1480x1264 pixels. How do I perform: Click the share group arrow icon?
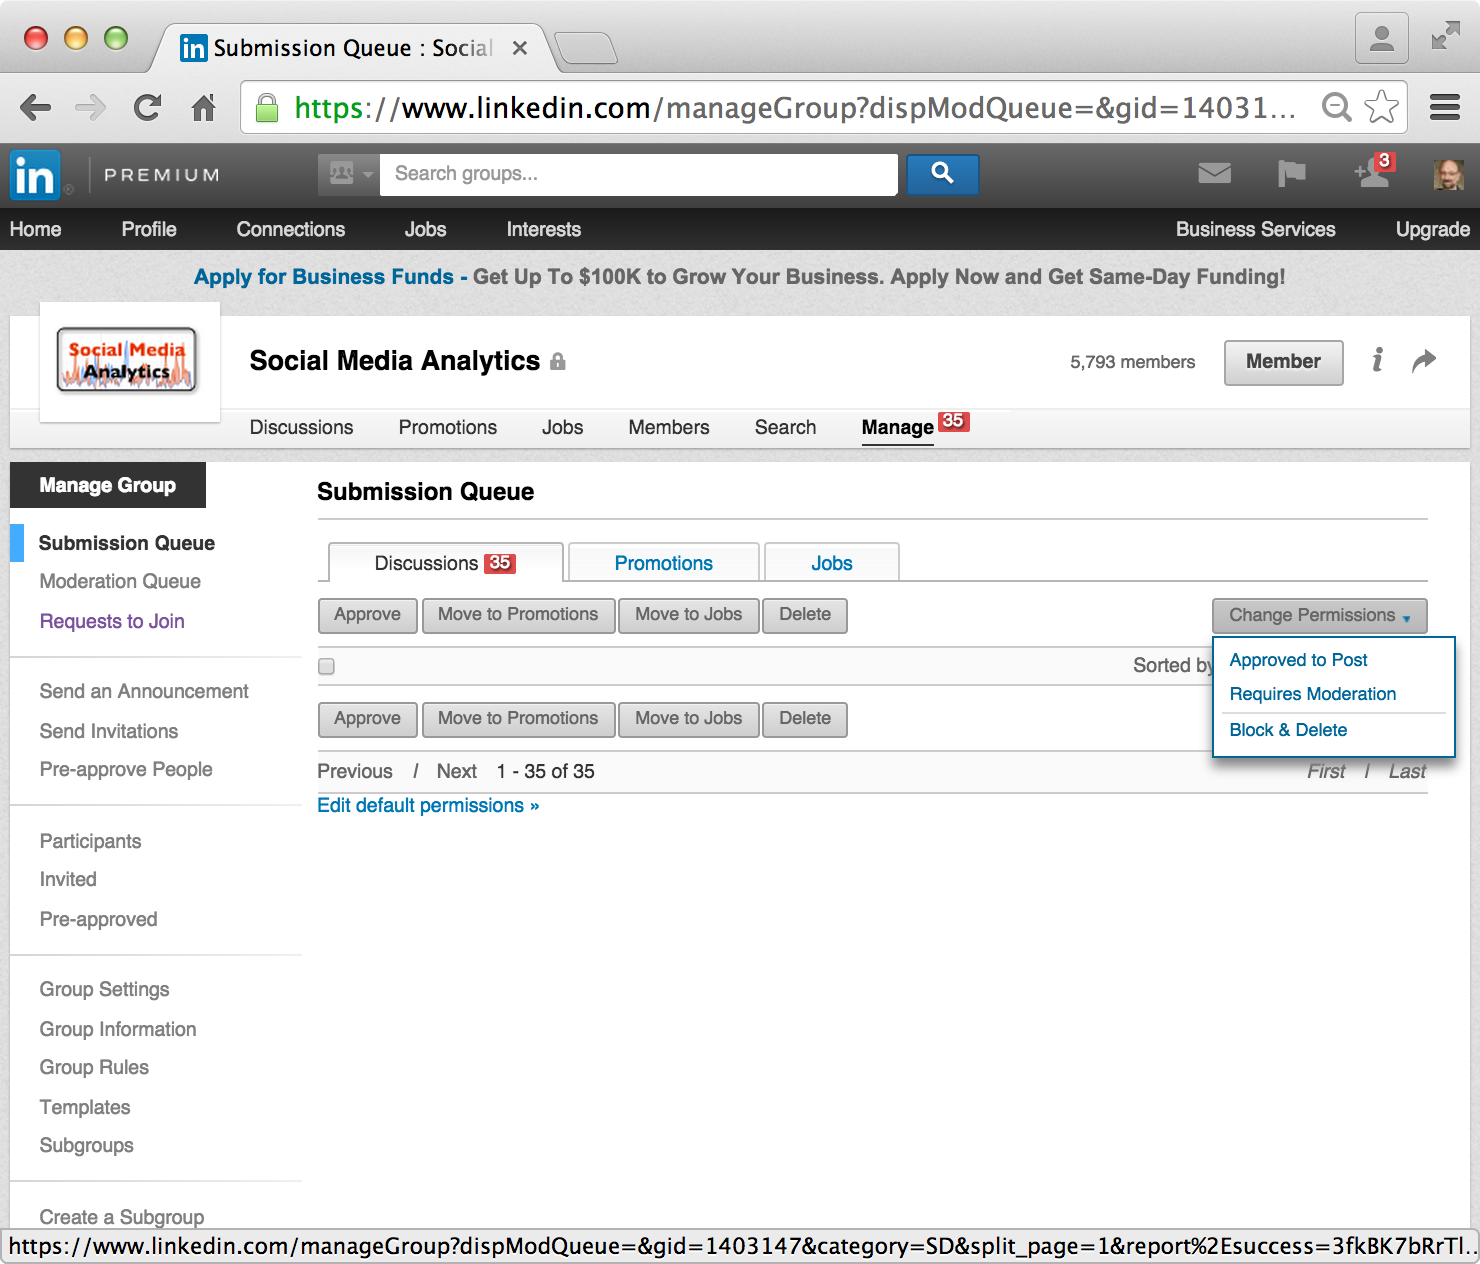[x=1424, y=360]
